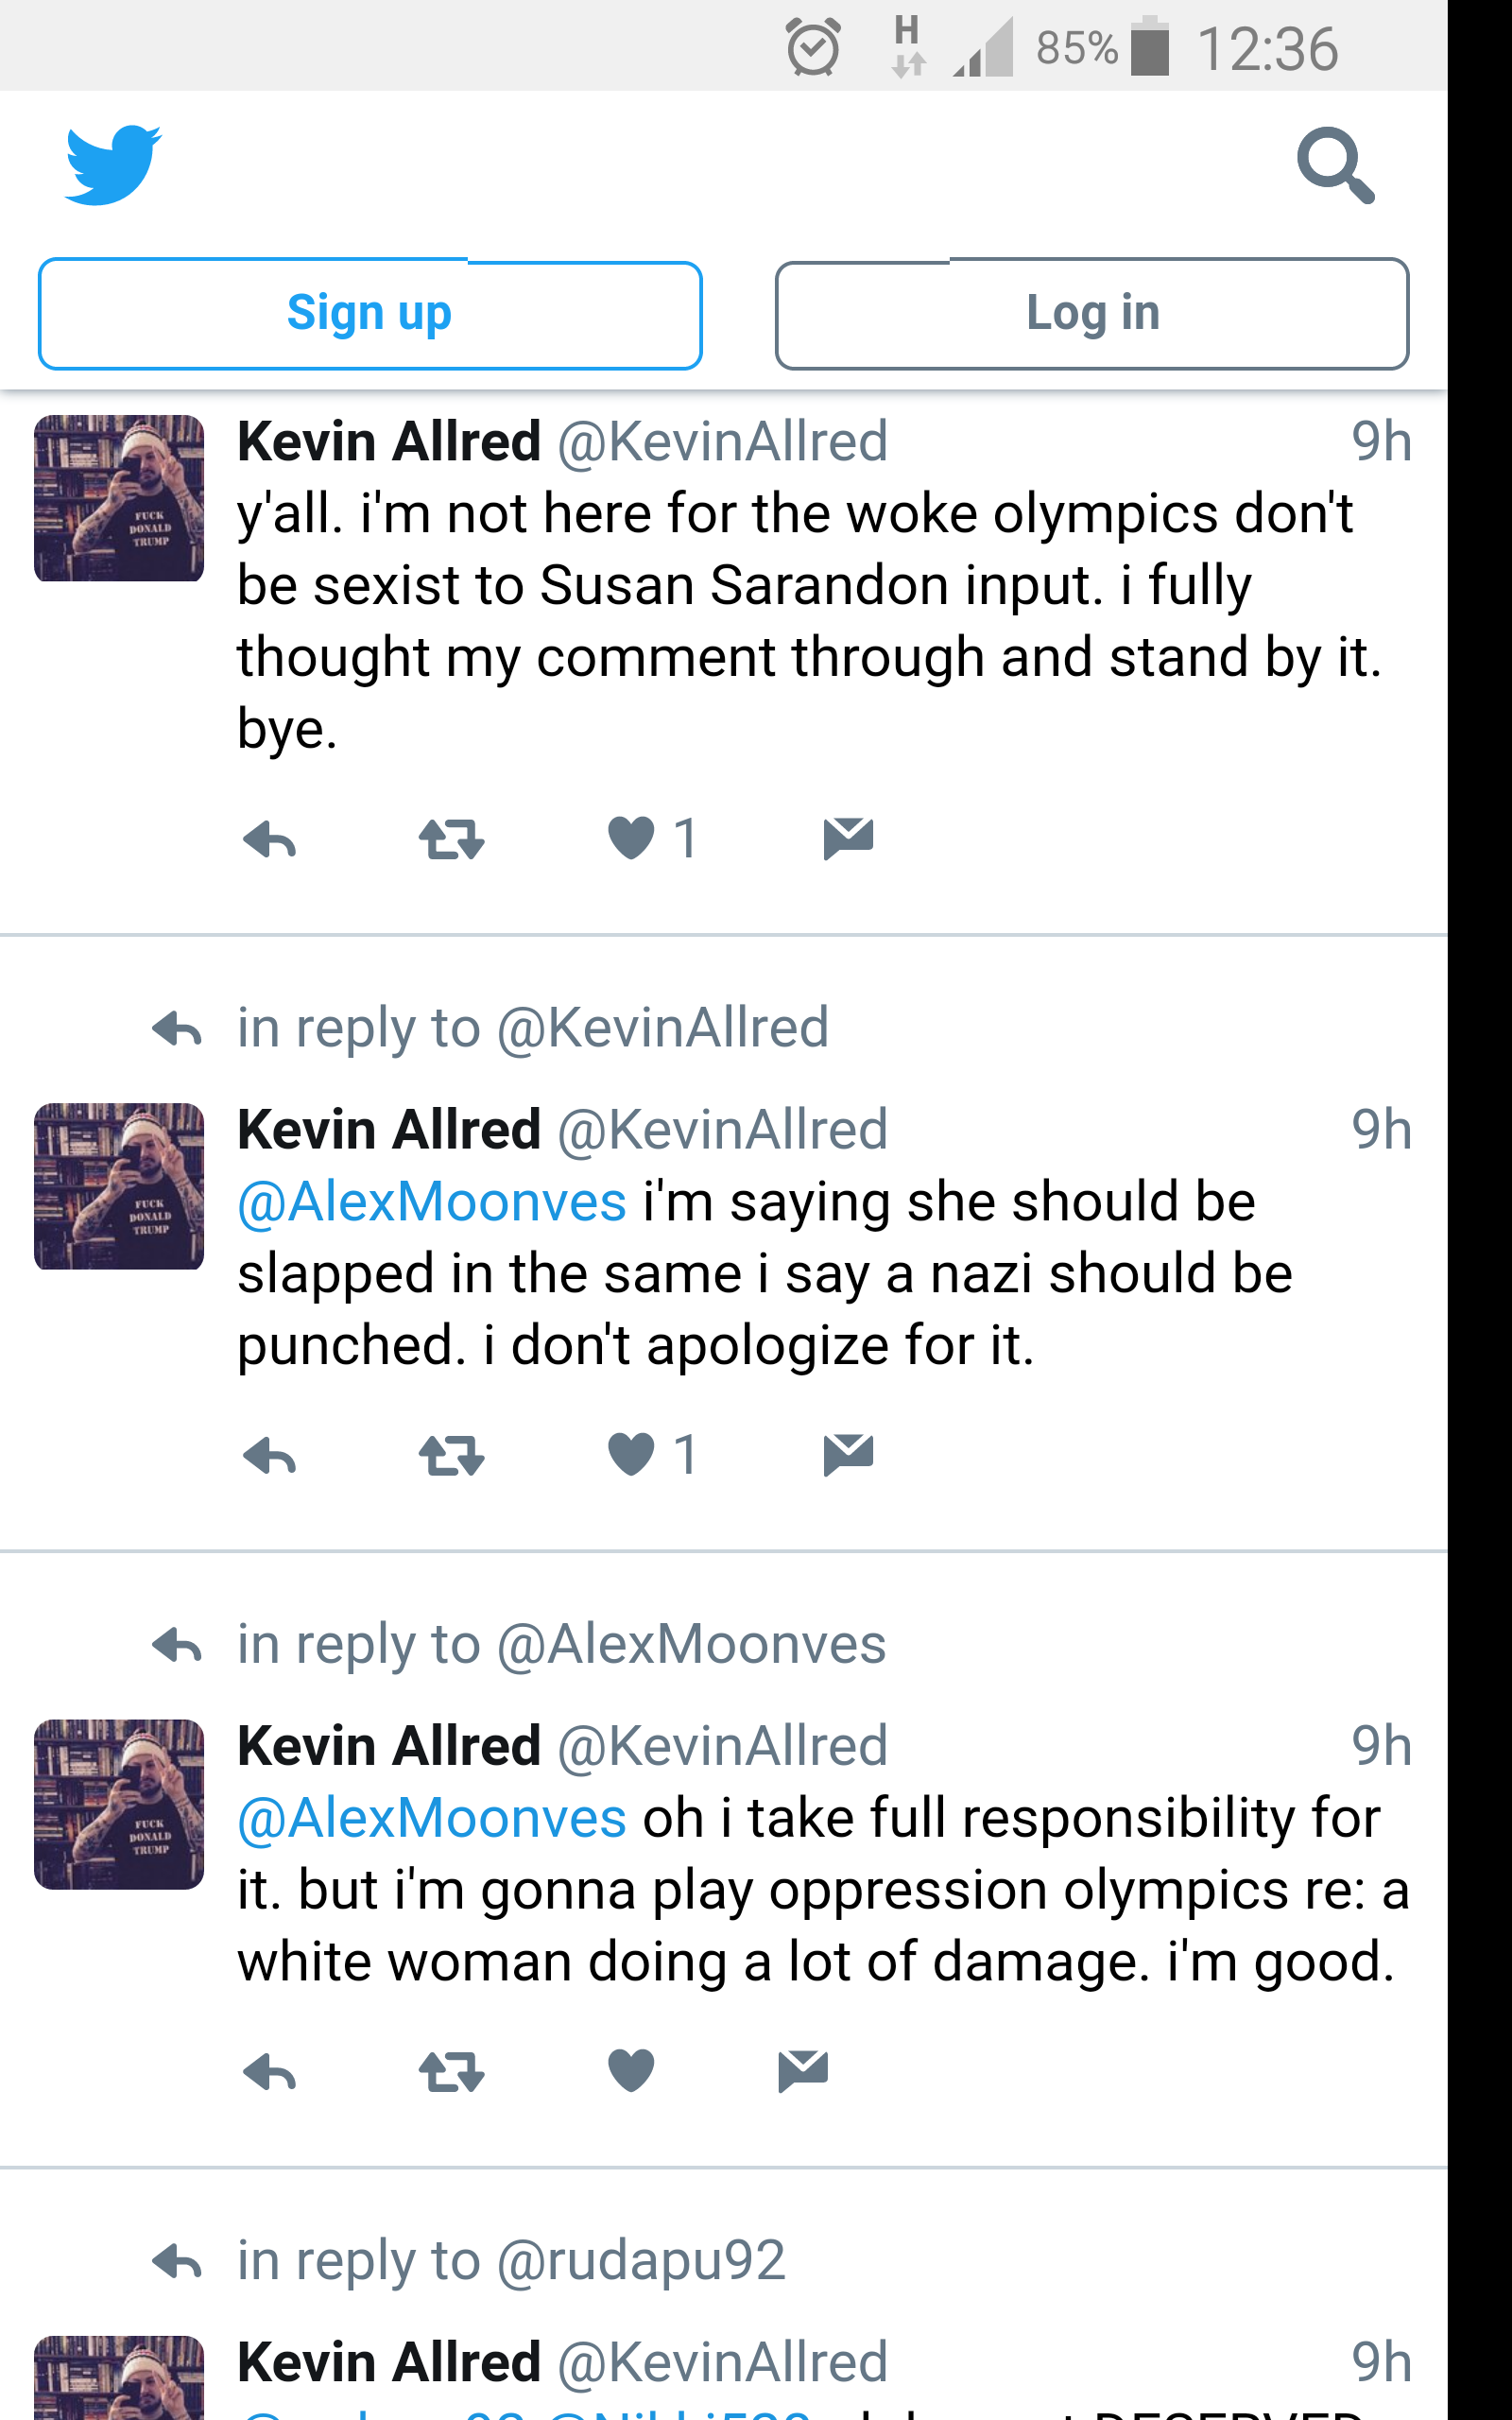This screenshot has width=1512, height=2420.
Task: Retweet the oppression olympics tweet
Action: (x=451, y=2071)
